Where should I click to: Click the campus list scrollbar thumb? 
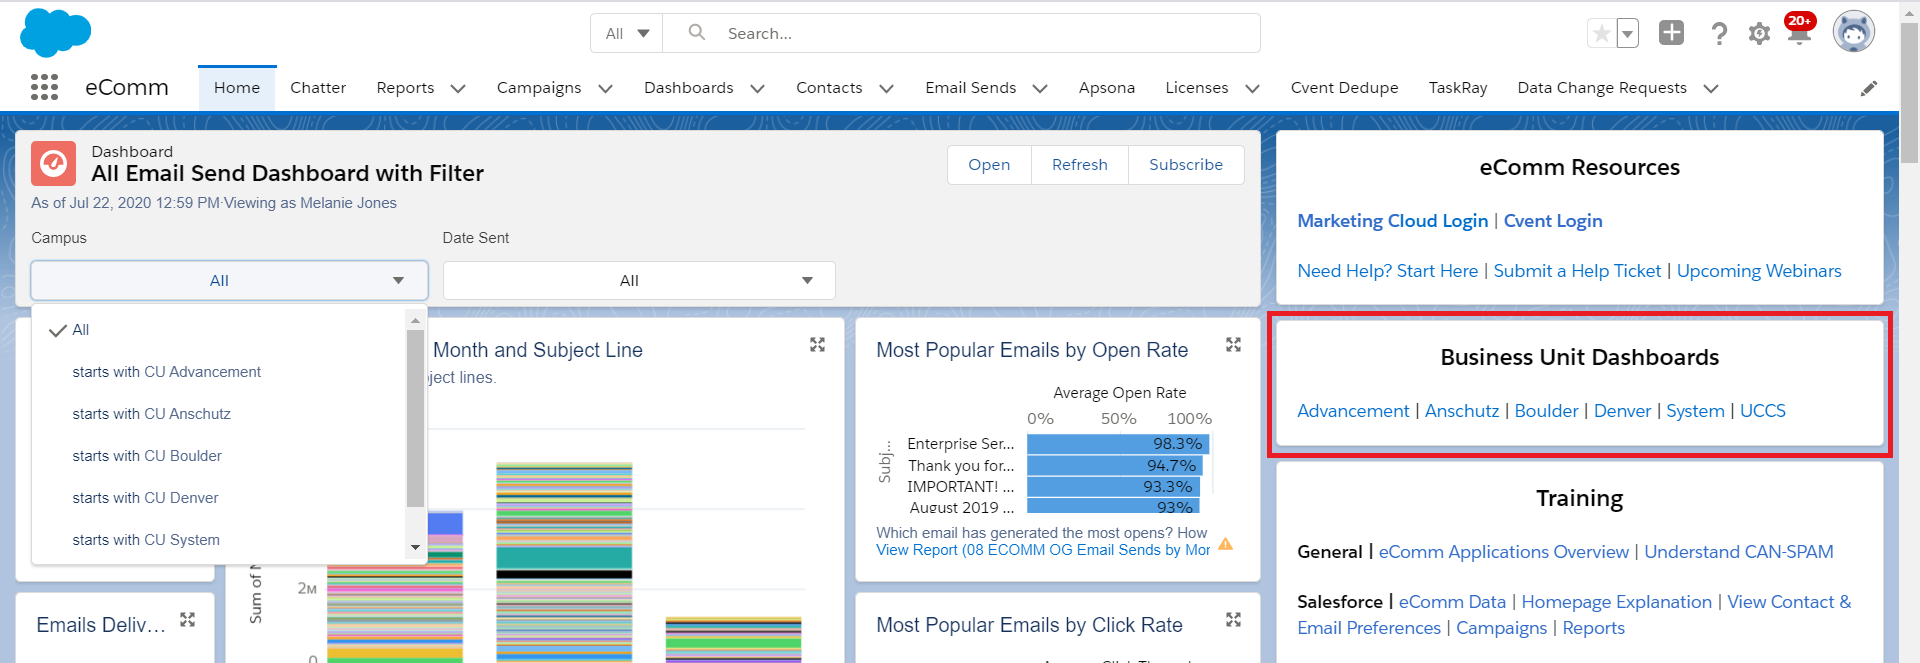tap(415, 418)
